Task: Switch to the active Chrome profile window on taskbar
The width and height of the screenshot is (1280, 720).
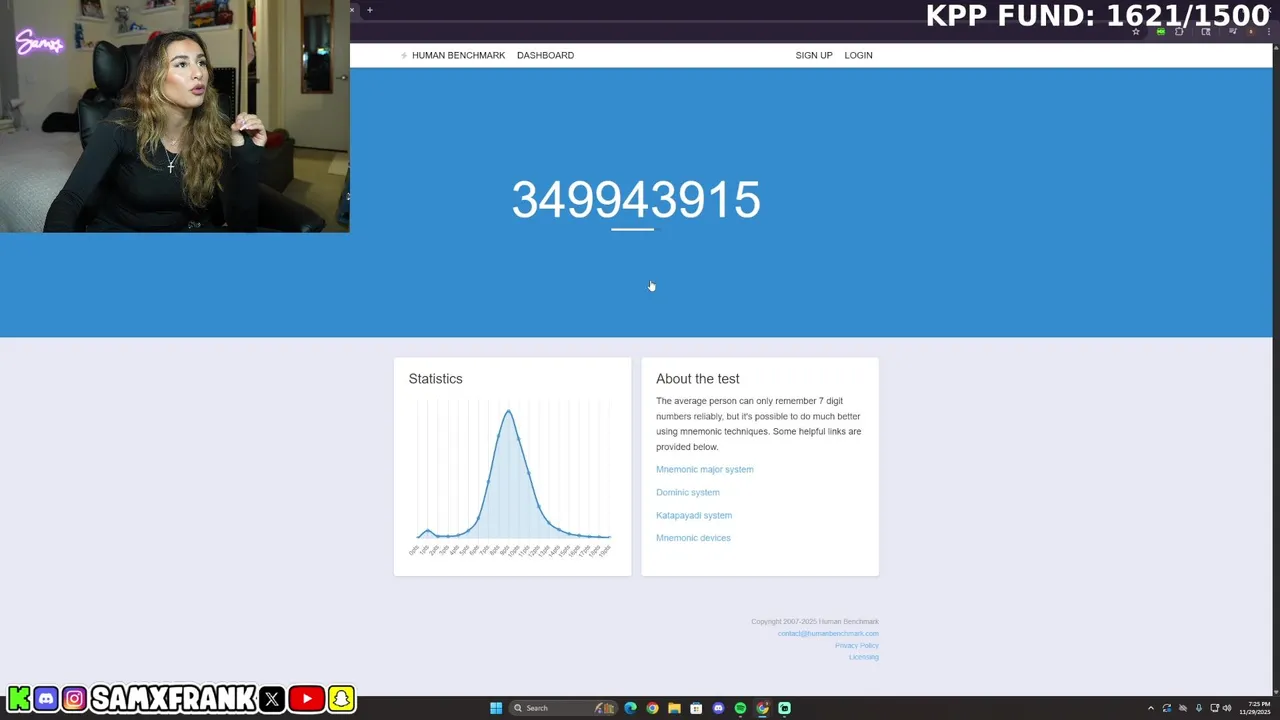Action: [x=762, y=708]
